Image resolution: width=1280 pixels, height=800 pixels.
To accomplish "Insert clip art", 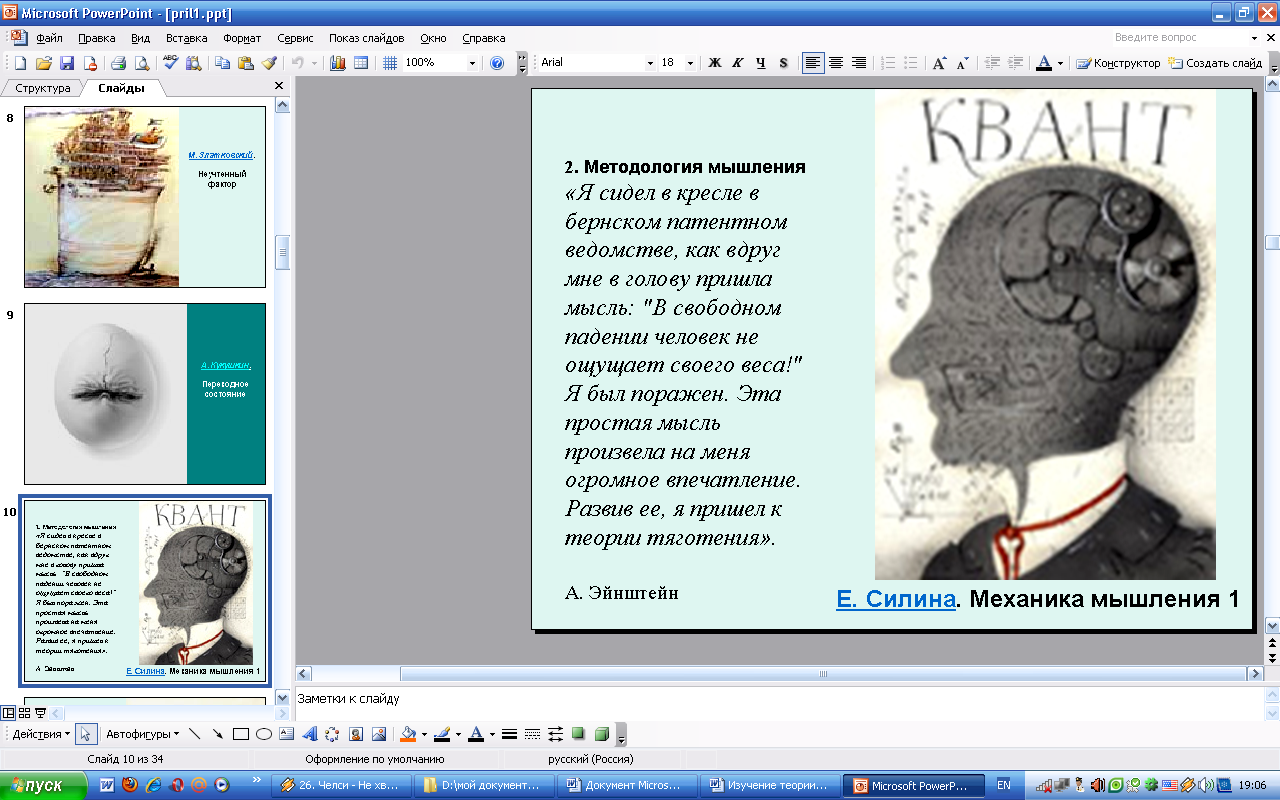I will (x=355, y=734).
